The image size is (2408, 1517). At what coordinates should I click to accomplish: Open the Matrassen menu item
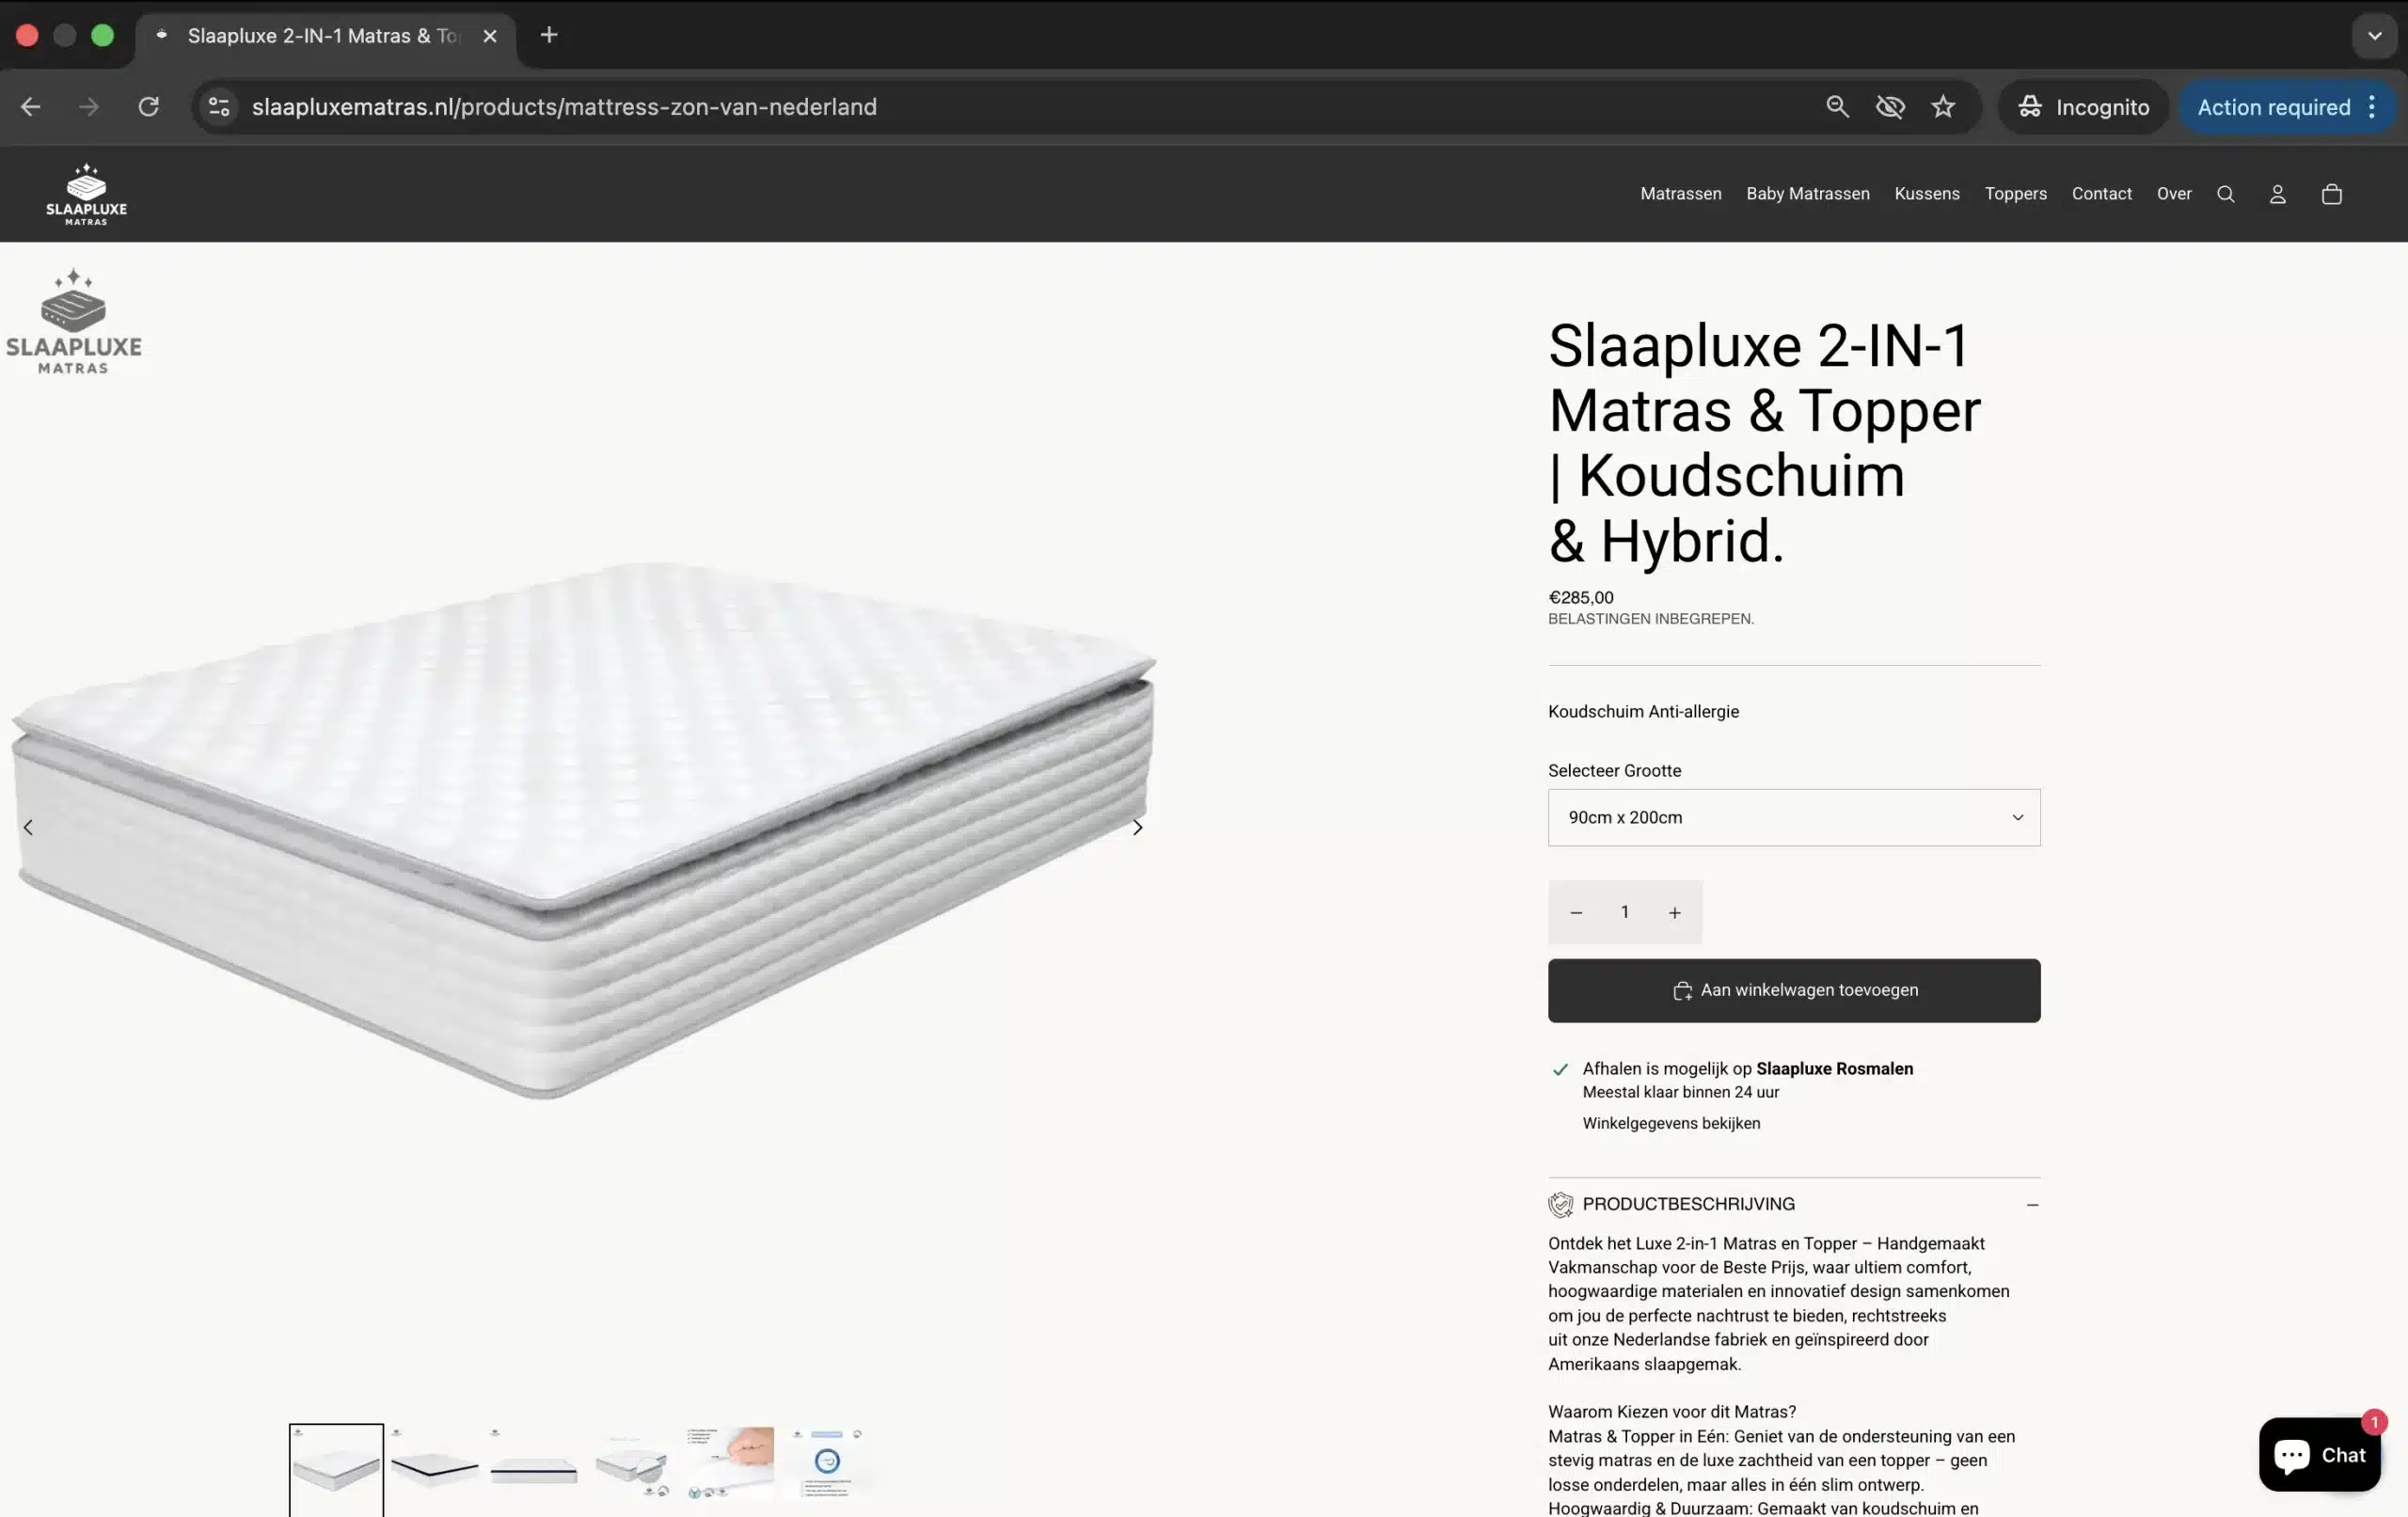click(1680, 194)
